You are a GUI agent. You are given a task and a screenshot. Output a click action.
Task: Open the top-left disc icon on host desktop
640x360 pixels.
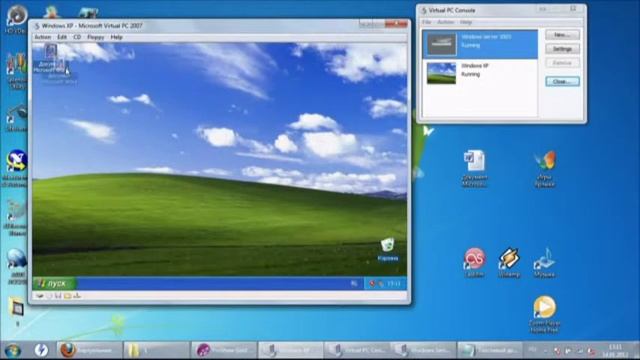click(x=16, y=19)
